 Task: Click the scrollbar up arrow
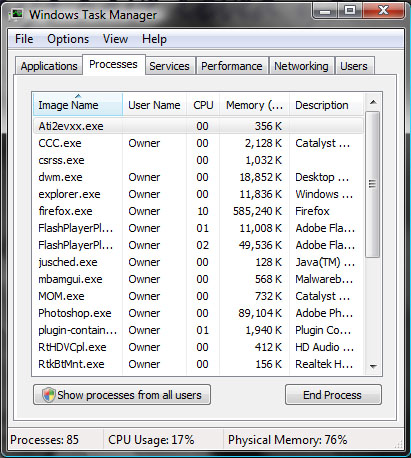tap(373, 102)
